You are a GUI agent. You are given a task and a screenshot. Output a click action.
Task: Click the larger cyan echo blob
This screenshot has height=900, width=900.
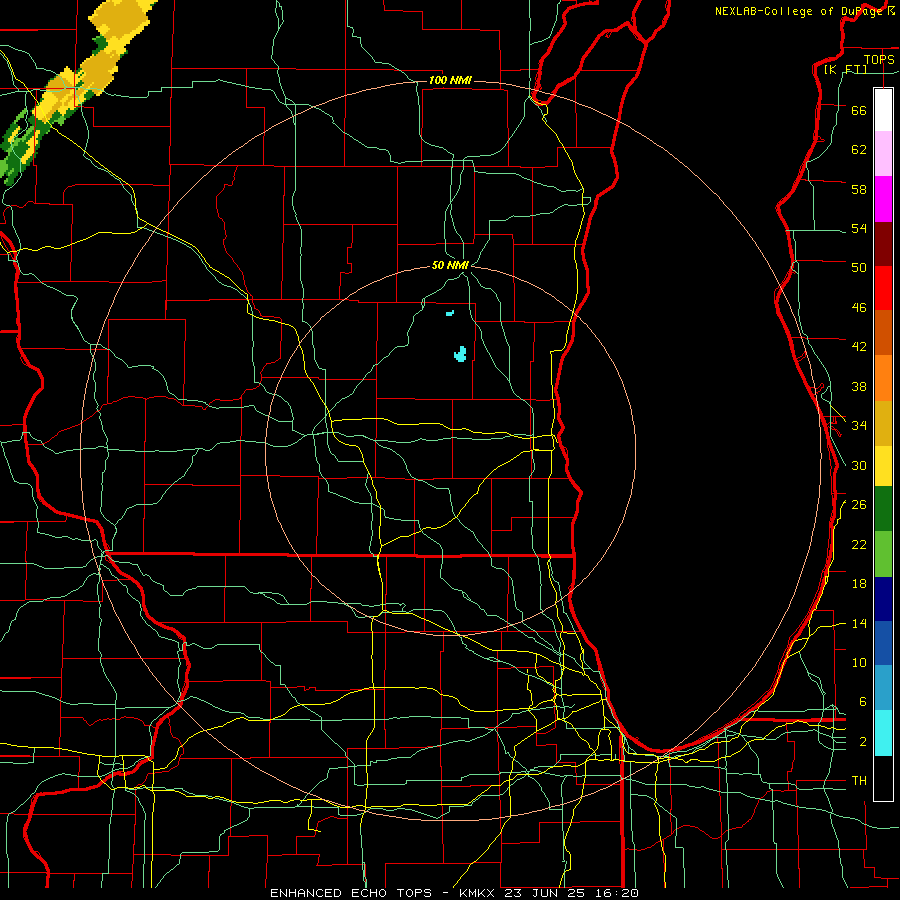point(460,355)
